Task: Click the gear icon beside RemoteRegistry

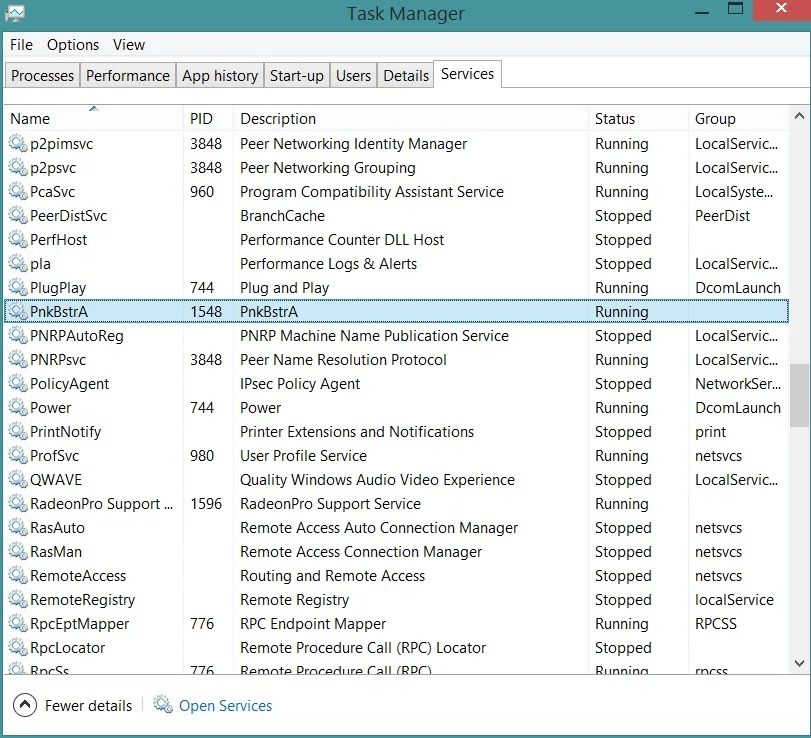Action: [18, 599]
